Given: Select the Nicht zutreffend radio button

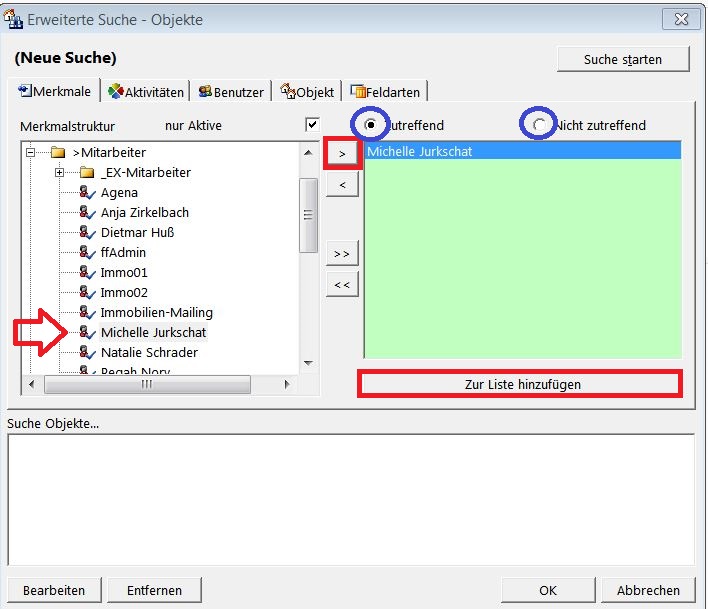Looking at the screenshot, I should point(540,125).
